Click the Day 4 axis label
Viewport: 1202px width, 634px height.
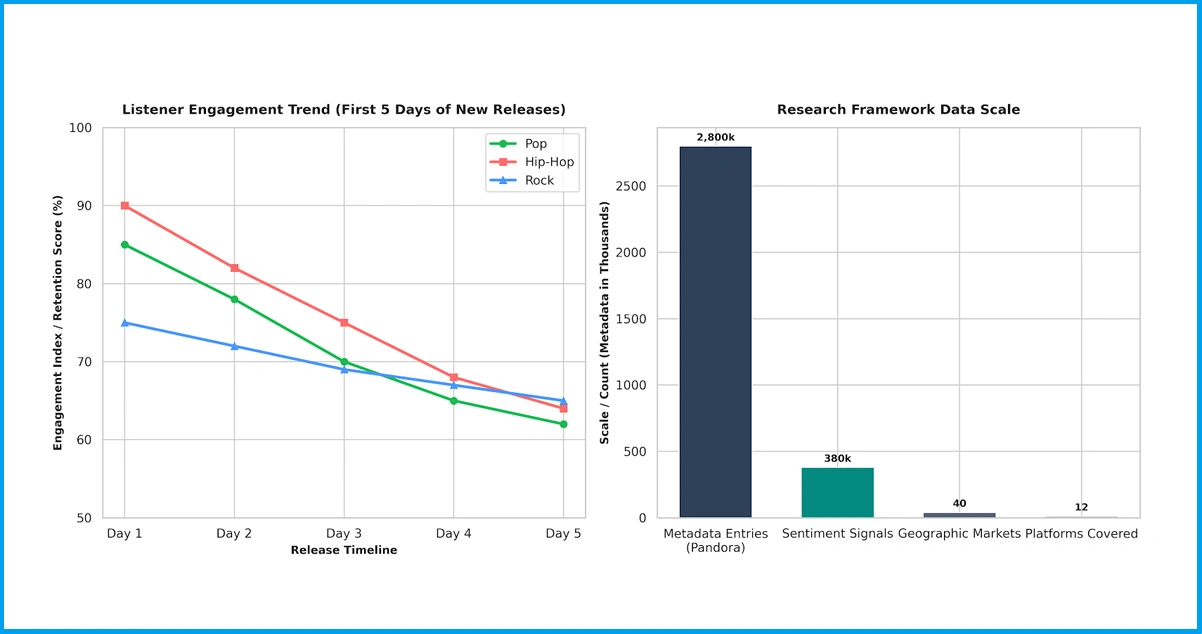coord(454,534)
